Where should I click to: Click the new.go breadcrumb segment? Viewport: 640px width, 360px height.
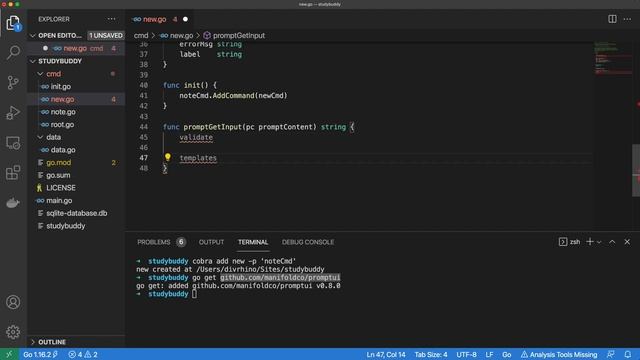(x=177, y=36)
